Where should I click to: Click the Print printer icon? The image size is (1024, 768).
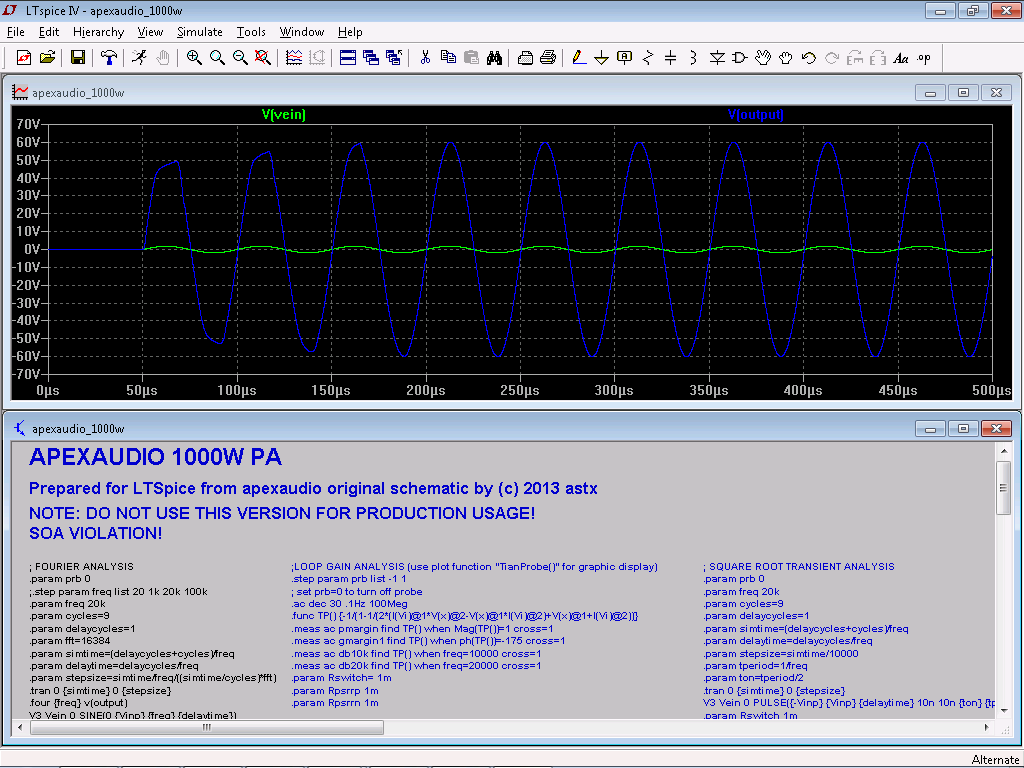(x=548, y=58)
